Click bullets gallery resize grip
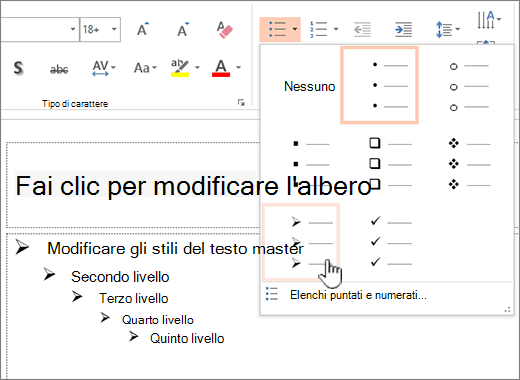The height and width of the screenshot is (380, 520). tap(508, 310)
